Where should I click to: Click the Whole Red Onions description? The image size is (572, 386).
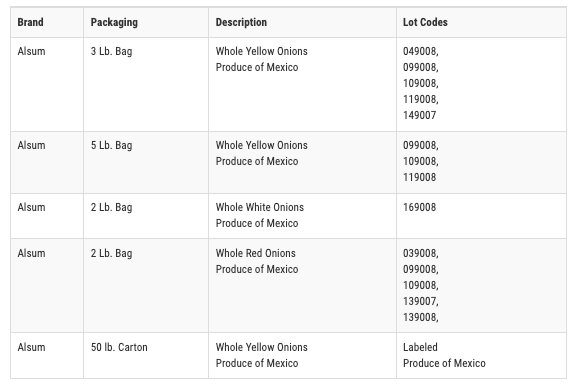(x=255, y=253)
